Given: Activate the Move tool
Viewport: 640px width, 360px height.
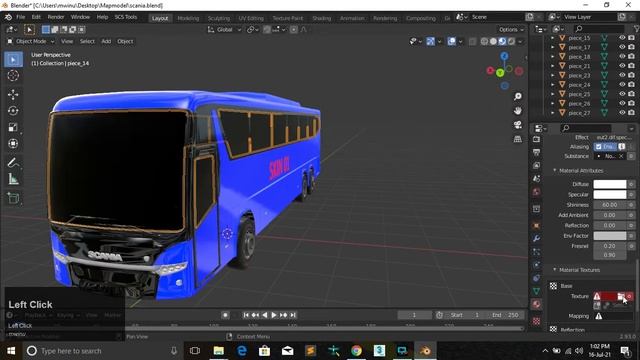Looking at the screenshot, I should pyautogui.click(x=13, y=95).
